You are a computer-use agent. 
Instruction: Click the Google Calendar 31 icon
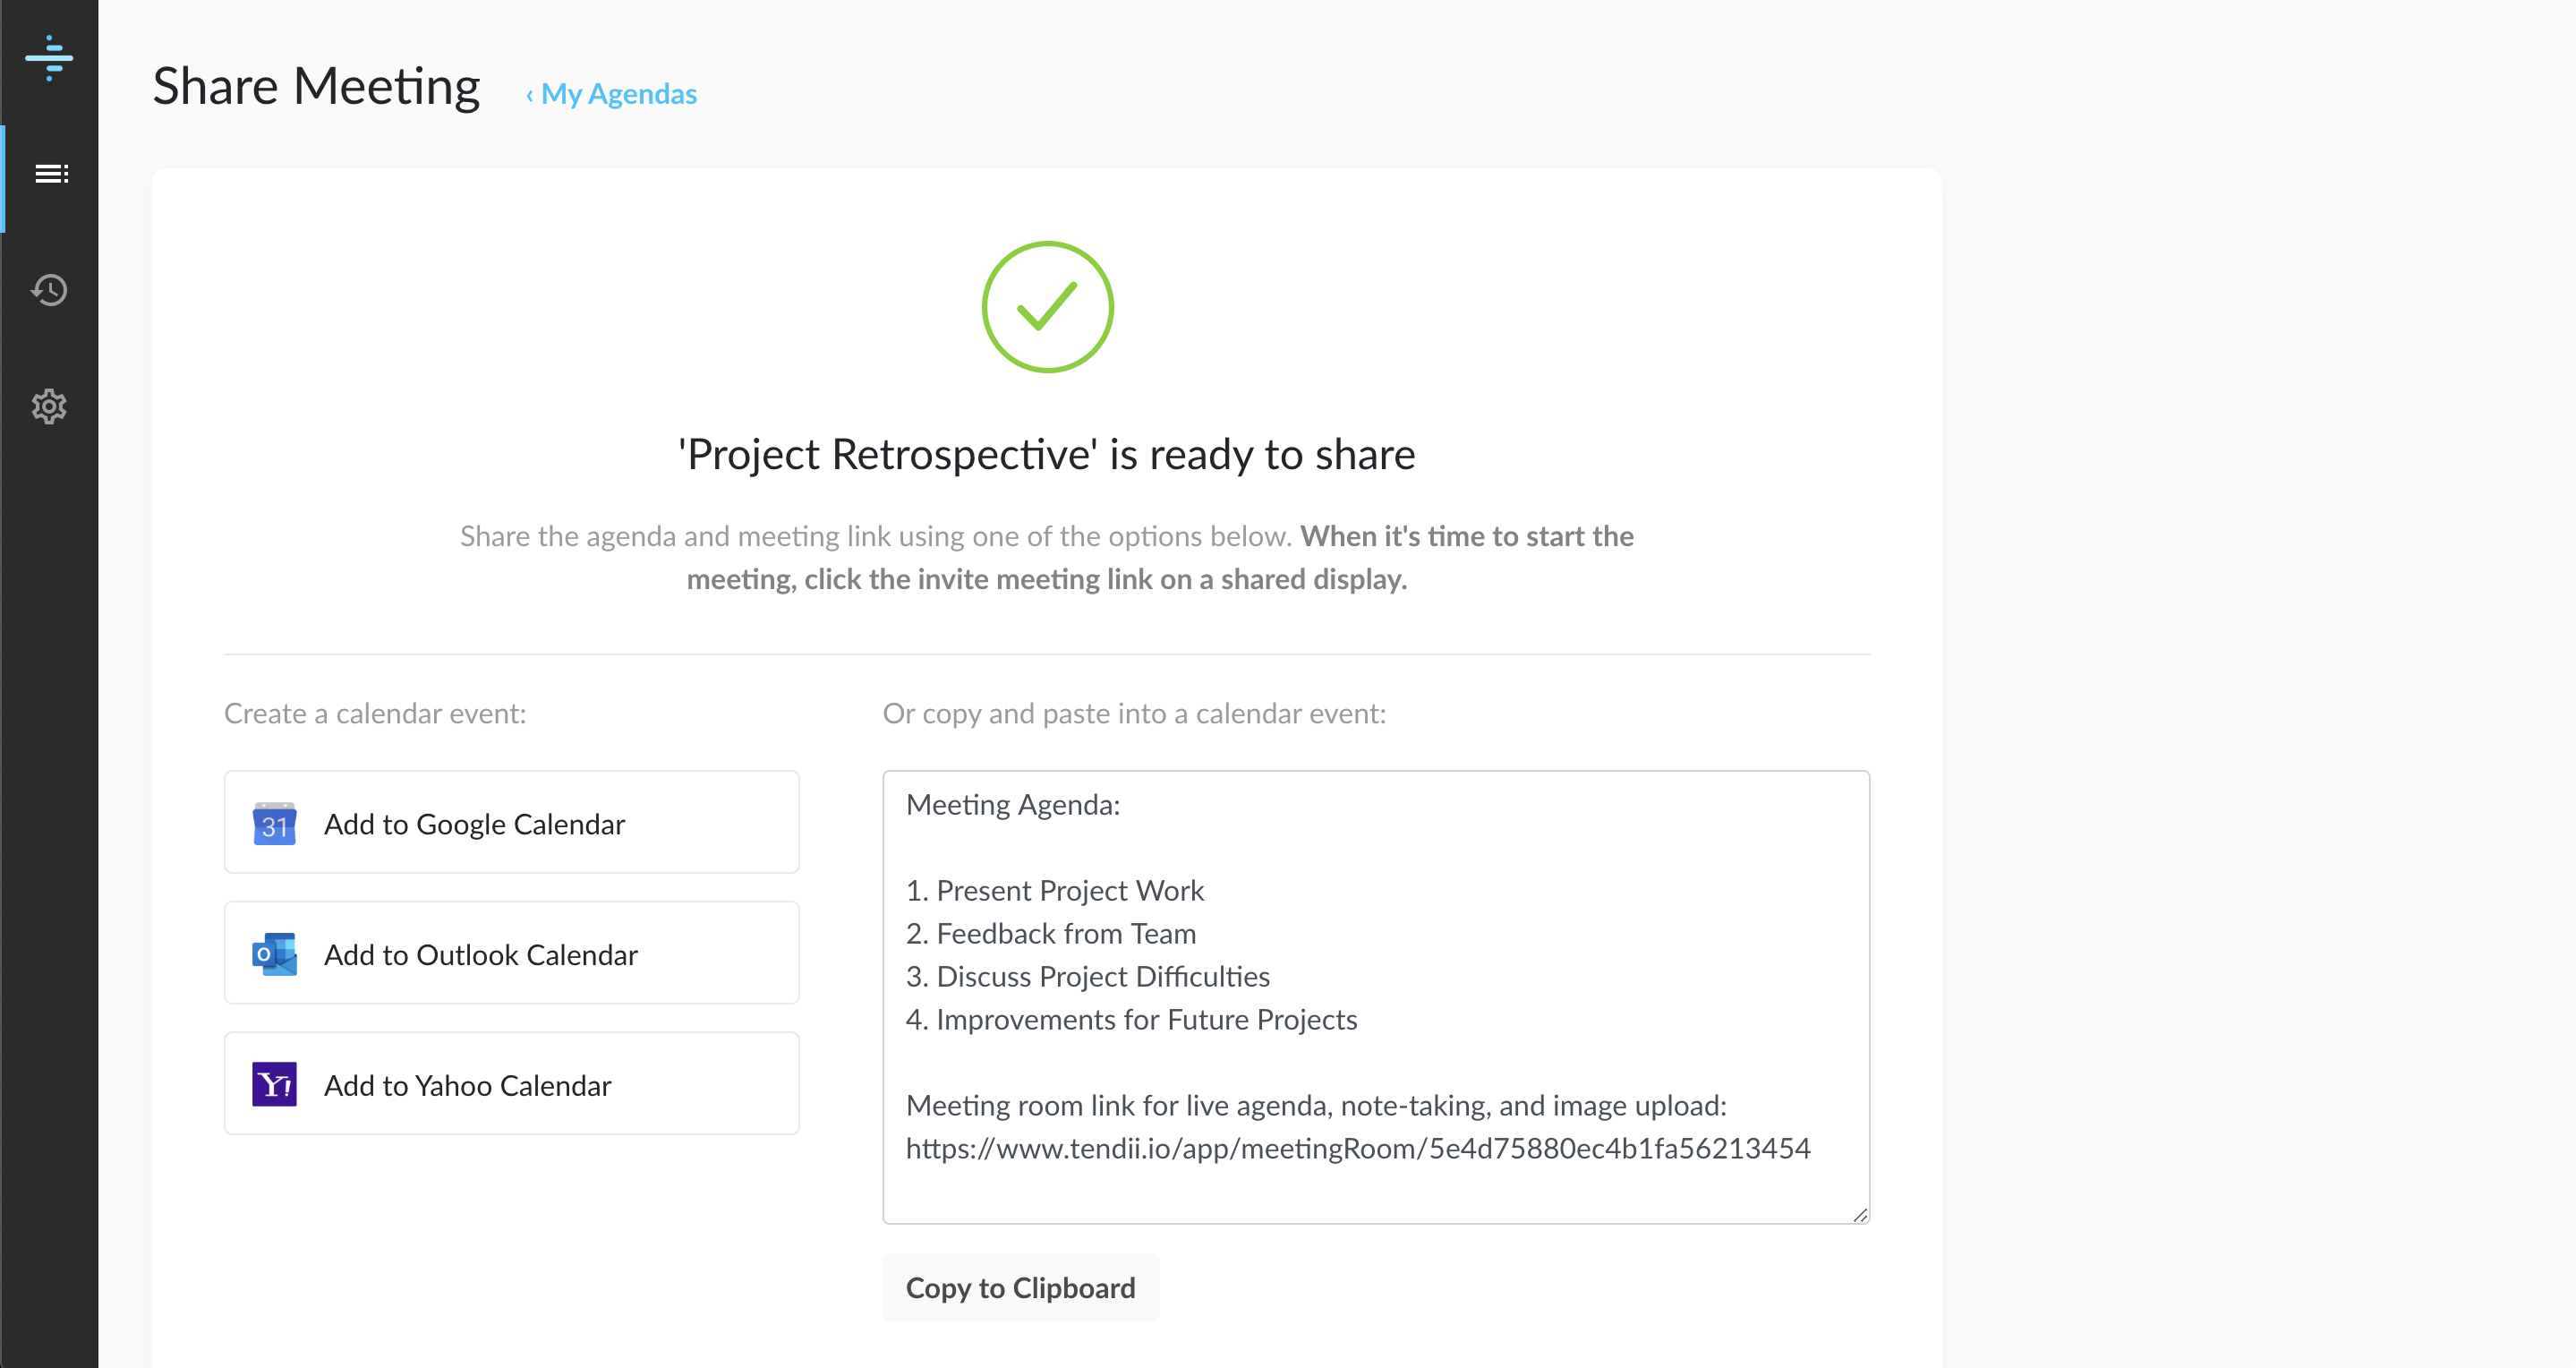(274, 824)
